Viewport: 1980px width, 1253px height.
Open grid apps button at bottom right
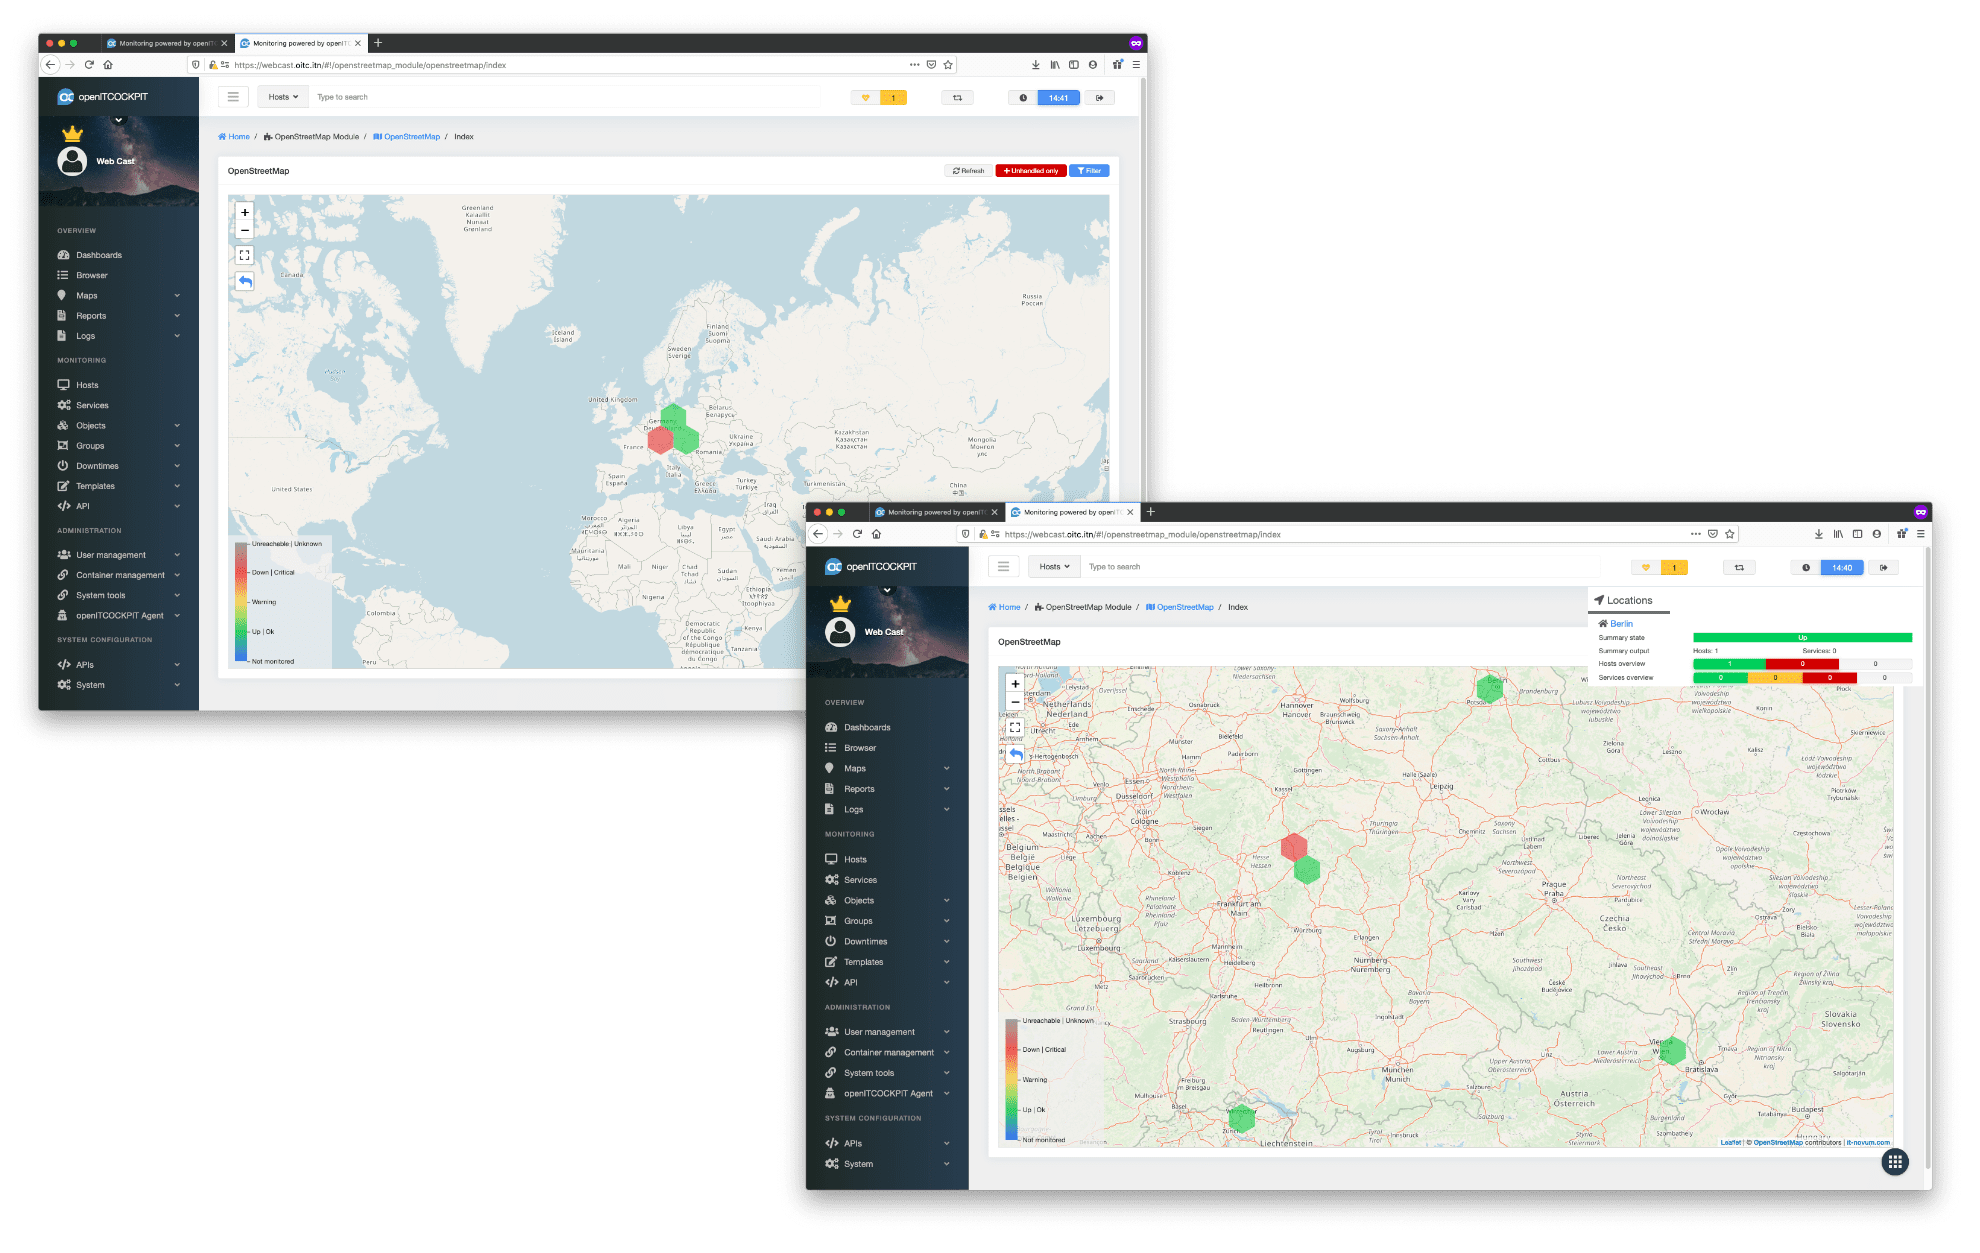click(1895, 1161)
